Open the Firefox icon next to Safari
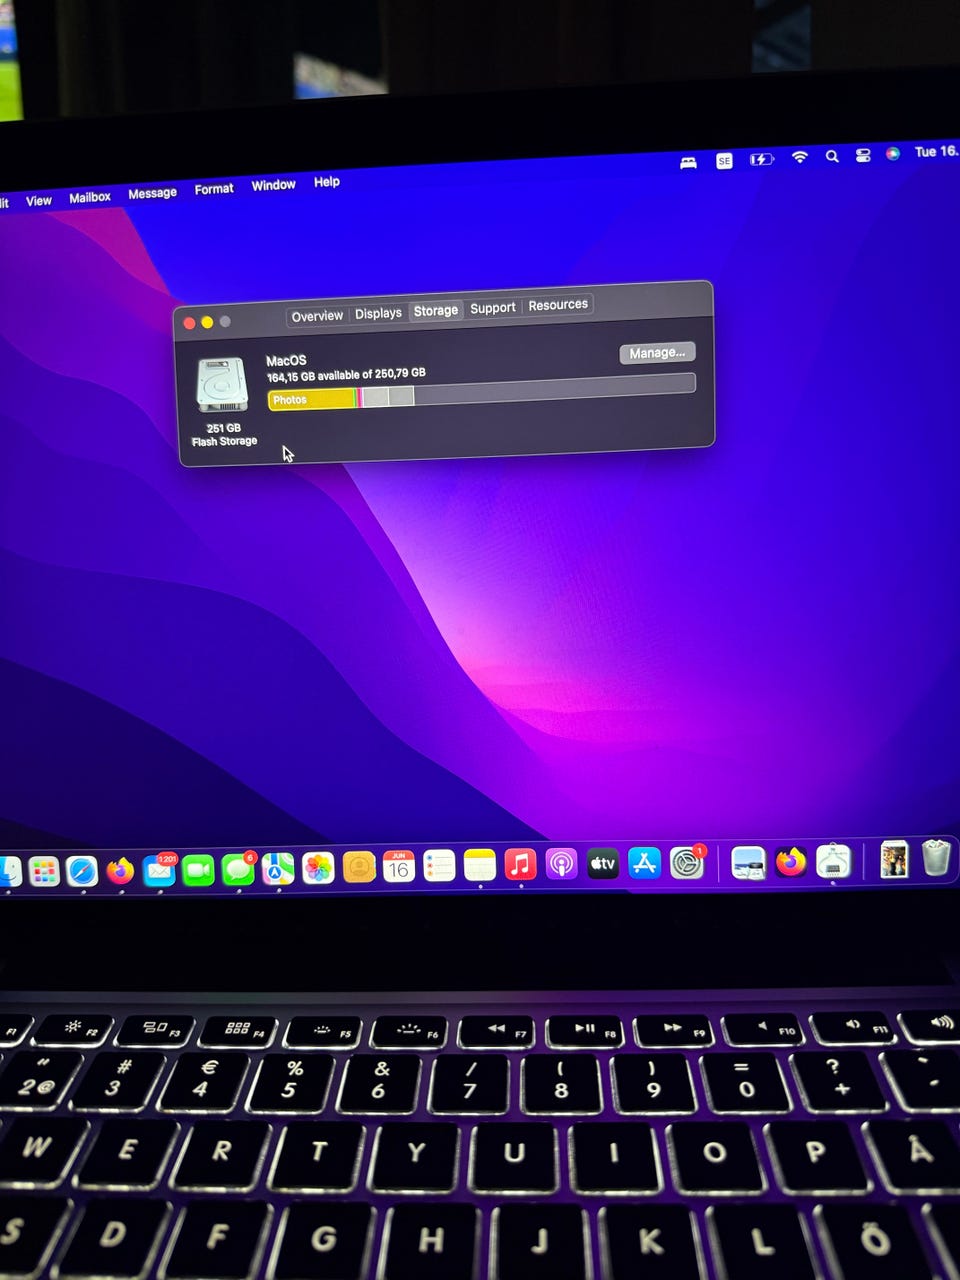The height and width of the screenshot is (1280, 960). click(x=120, y=871)
